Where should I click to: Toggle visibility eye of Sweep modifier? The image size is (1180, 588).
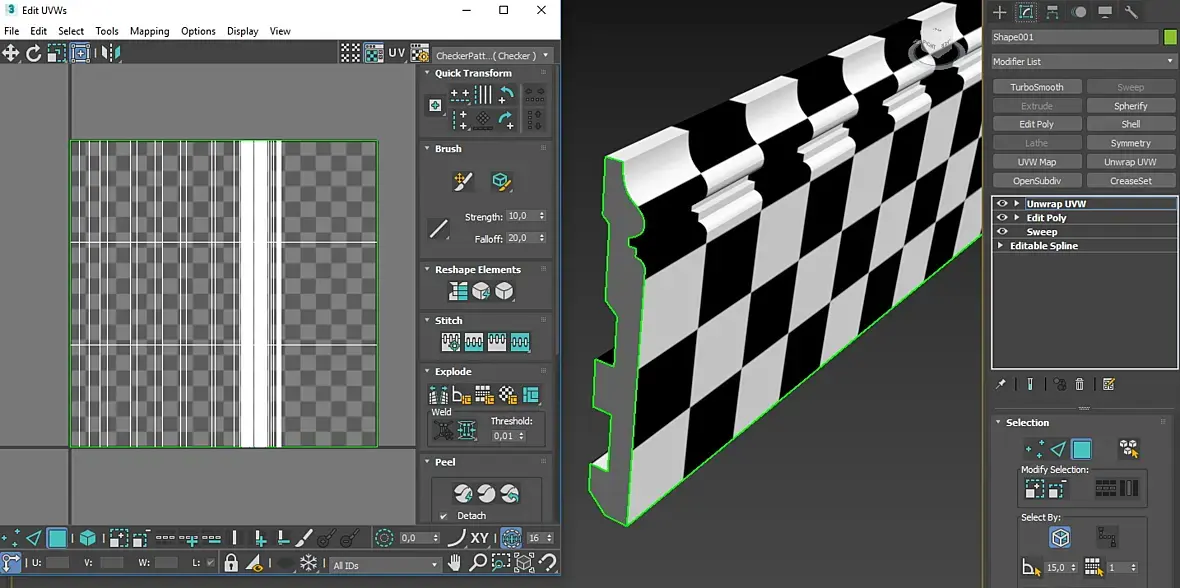1002,232
